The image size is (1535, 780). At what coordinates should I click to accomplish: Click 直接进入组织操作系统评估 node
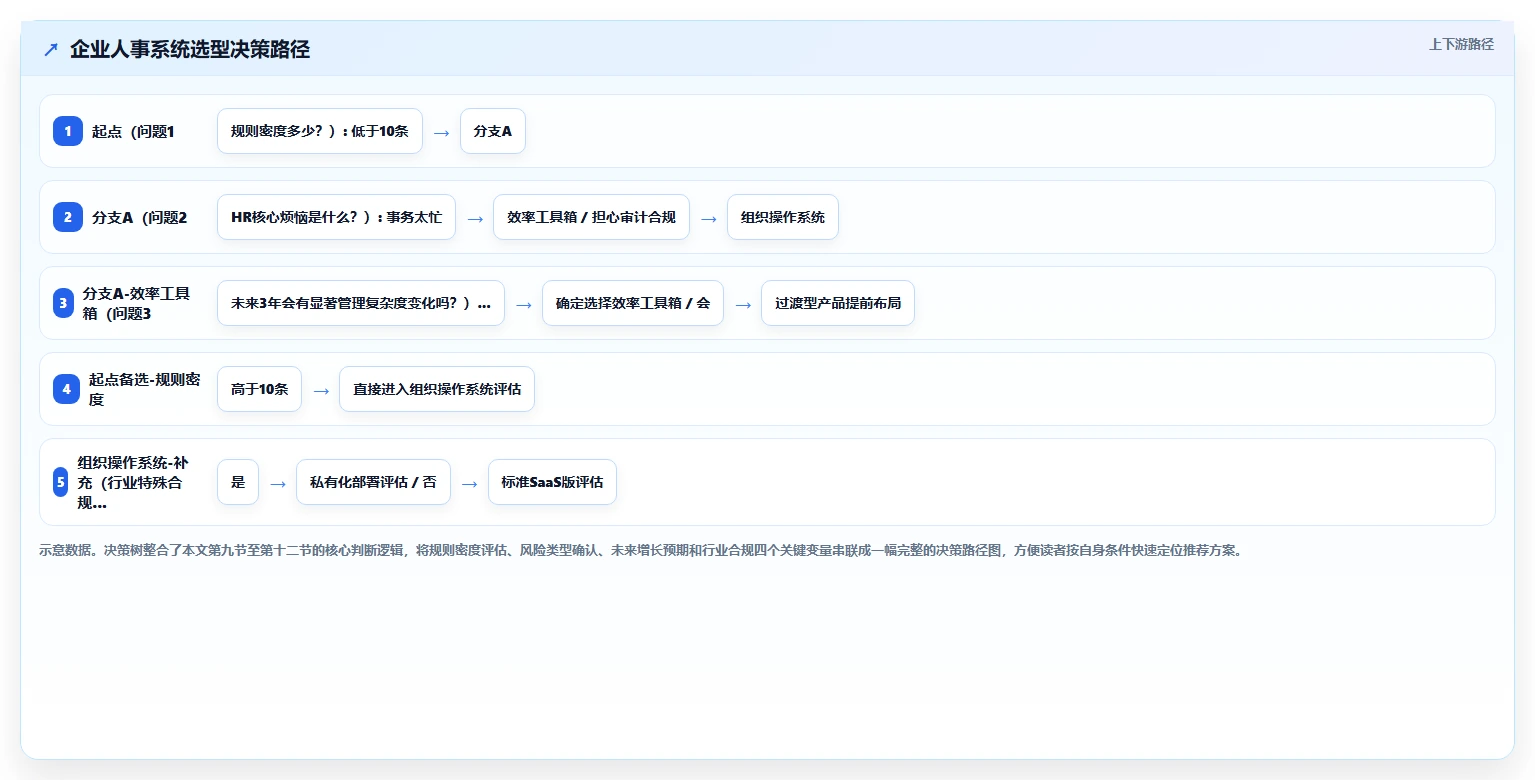tap(437, 389)
